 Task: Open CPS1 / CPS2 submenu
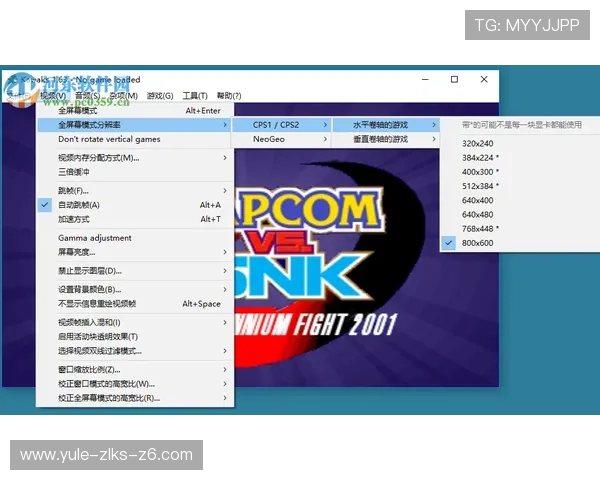tap(281, 125)
